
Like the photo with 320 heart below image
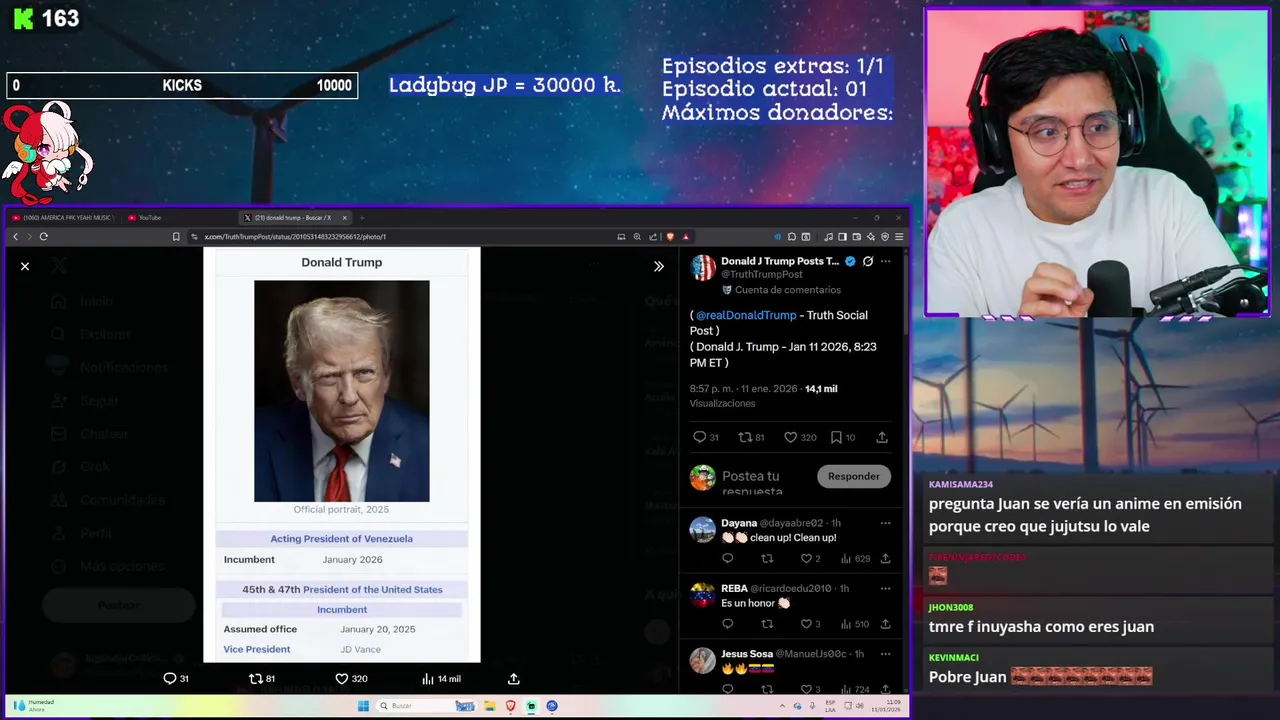[x=351, y=678]
